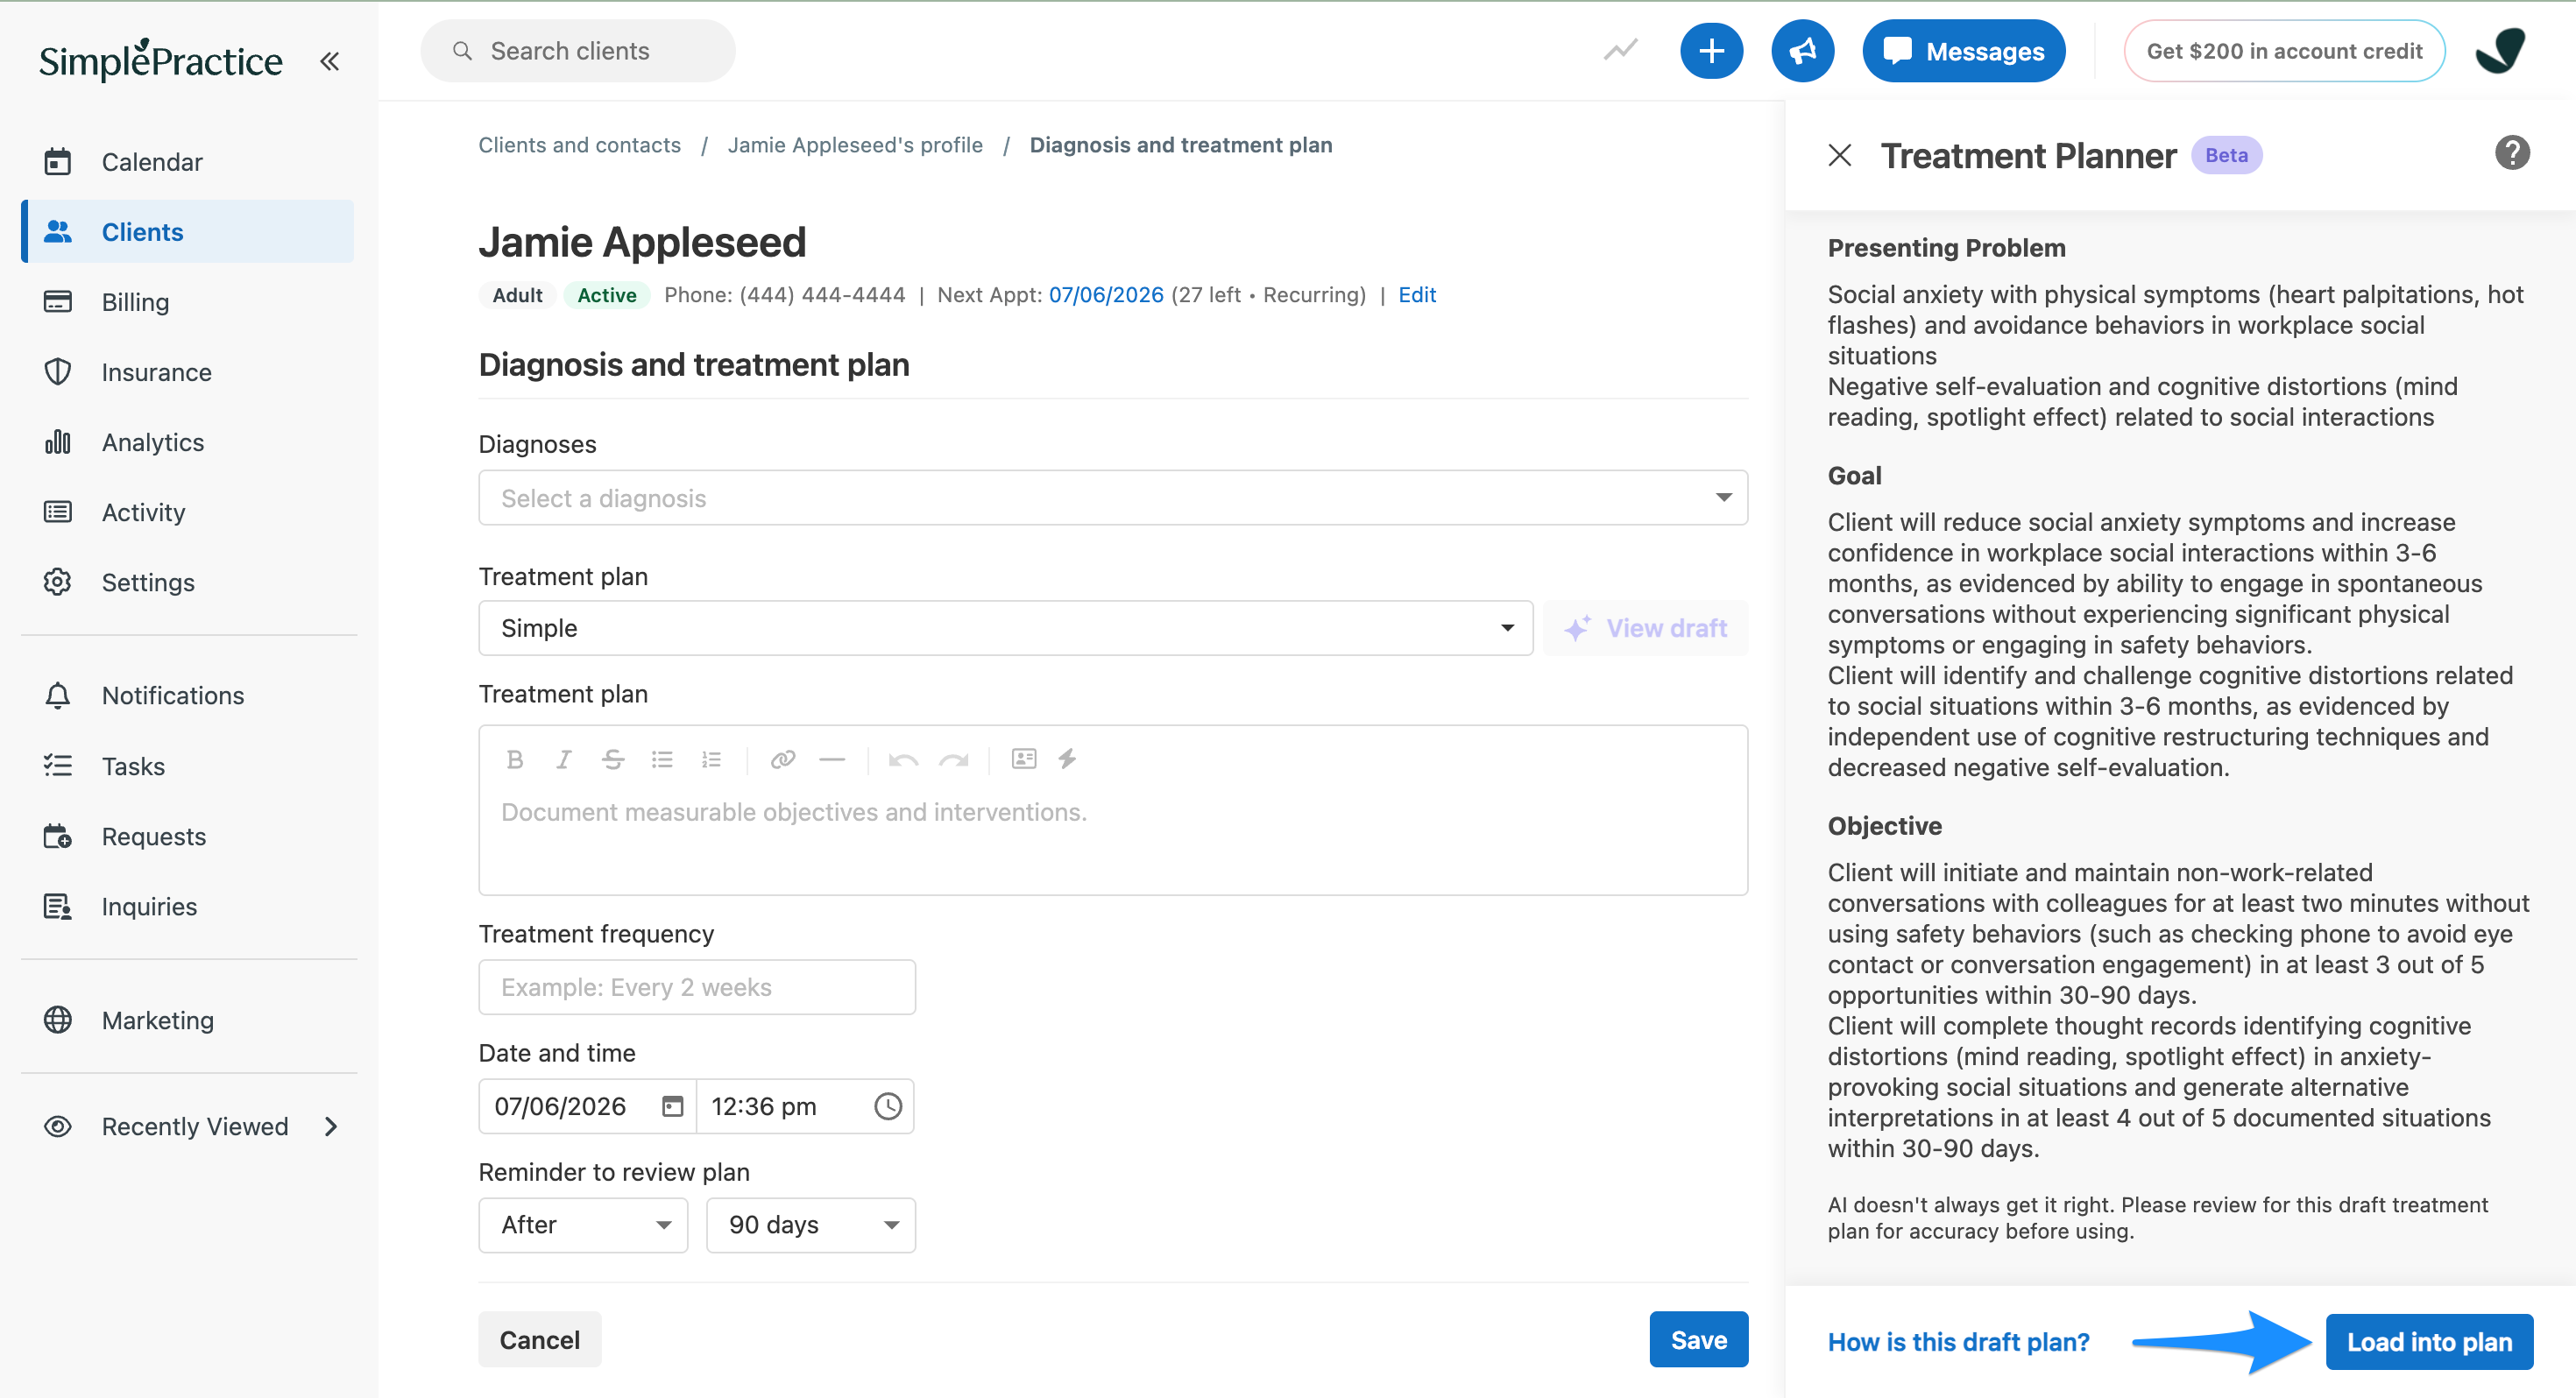Click the Search clients field
The width and height of the screenshot is (2576, 1398).
pos(578,51)
